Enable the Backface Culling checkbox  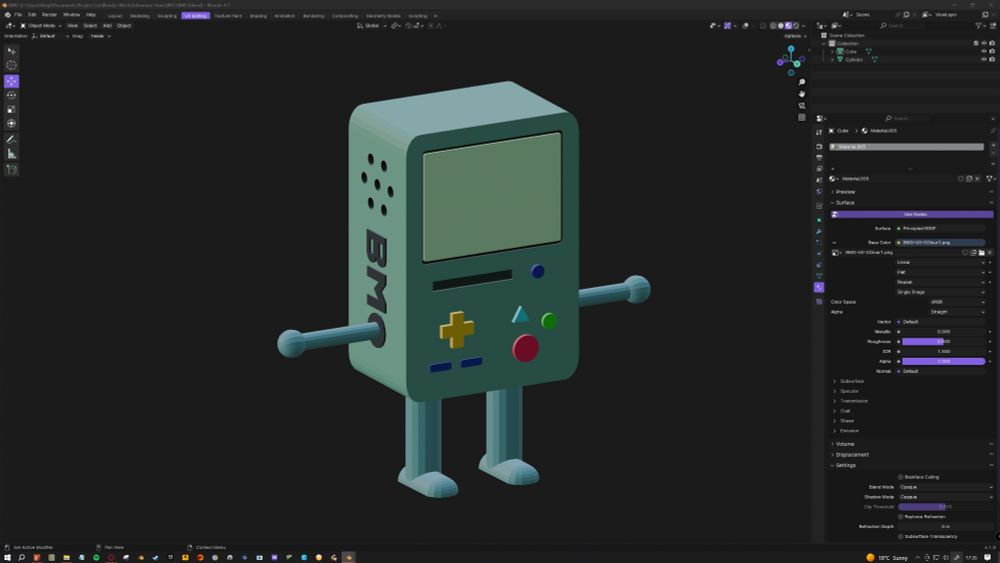[x=900, y=477]
